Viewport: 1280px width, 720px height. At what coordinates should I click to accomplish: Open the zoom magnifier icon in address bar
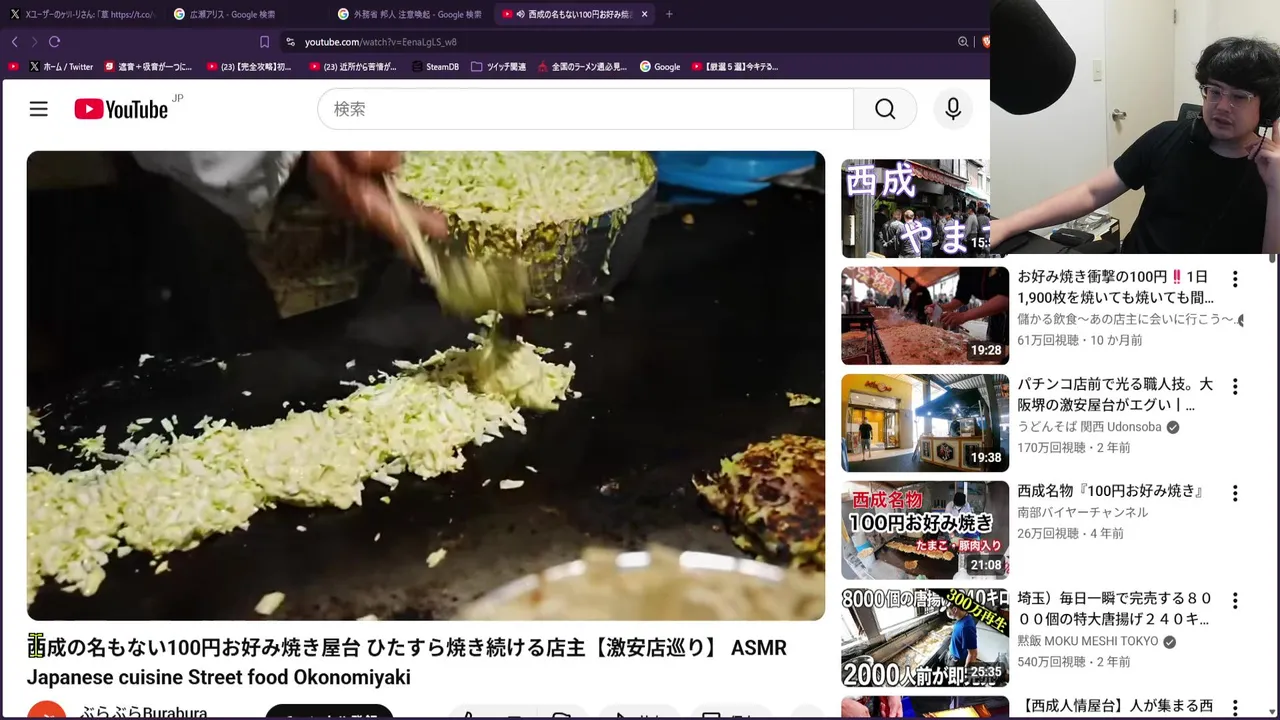click(x=963, y=42)
